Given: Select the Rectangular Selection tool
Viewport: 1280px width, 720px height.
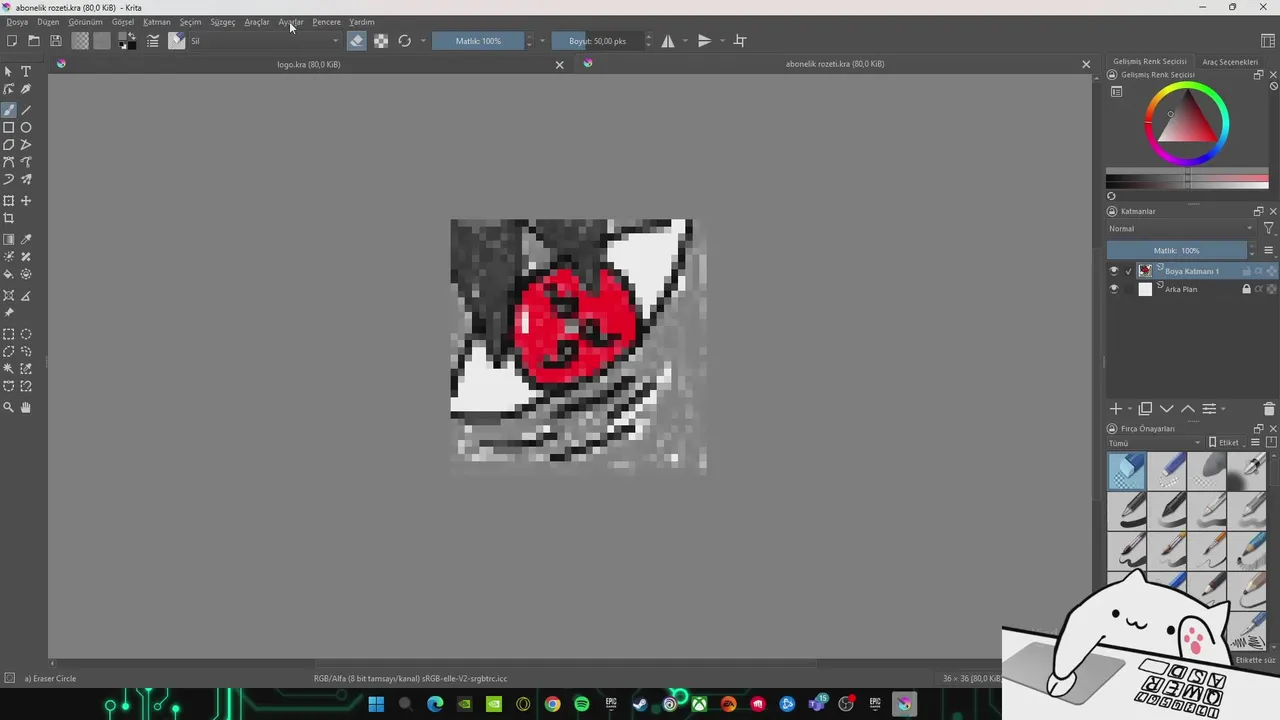Looking at the screenshot, I should [9, 335].
